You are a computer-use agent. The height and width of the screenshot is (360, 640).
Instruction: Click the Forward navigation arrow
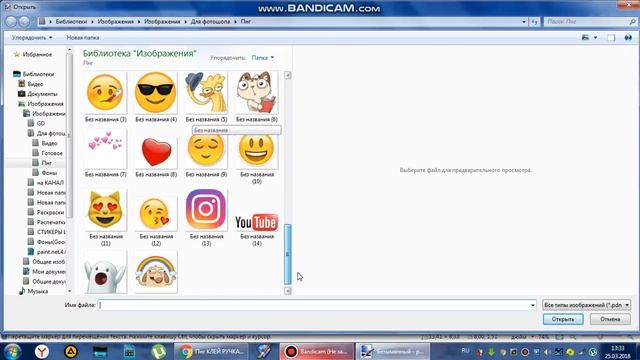(24, 22)
